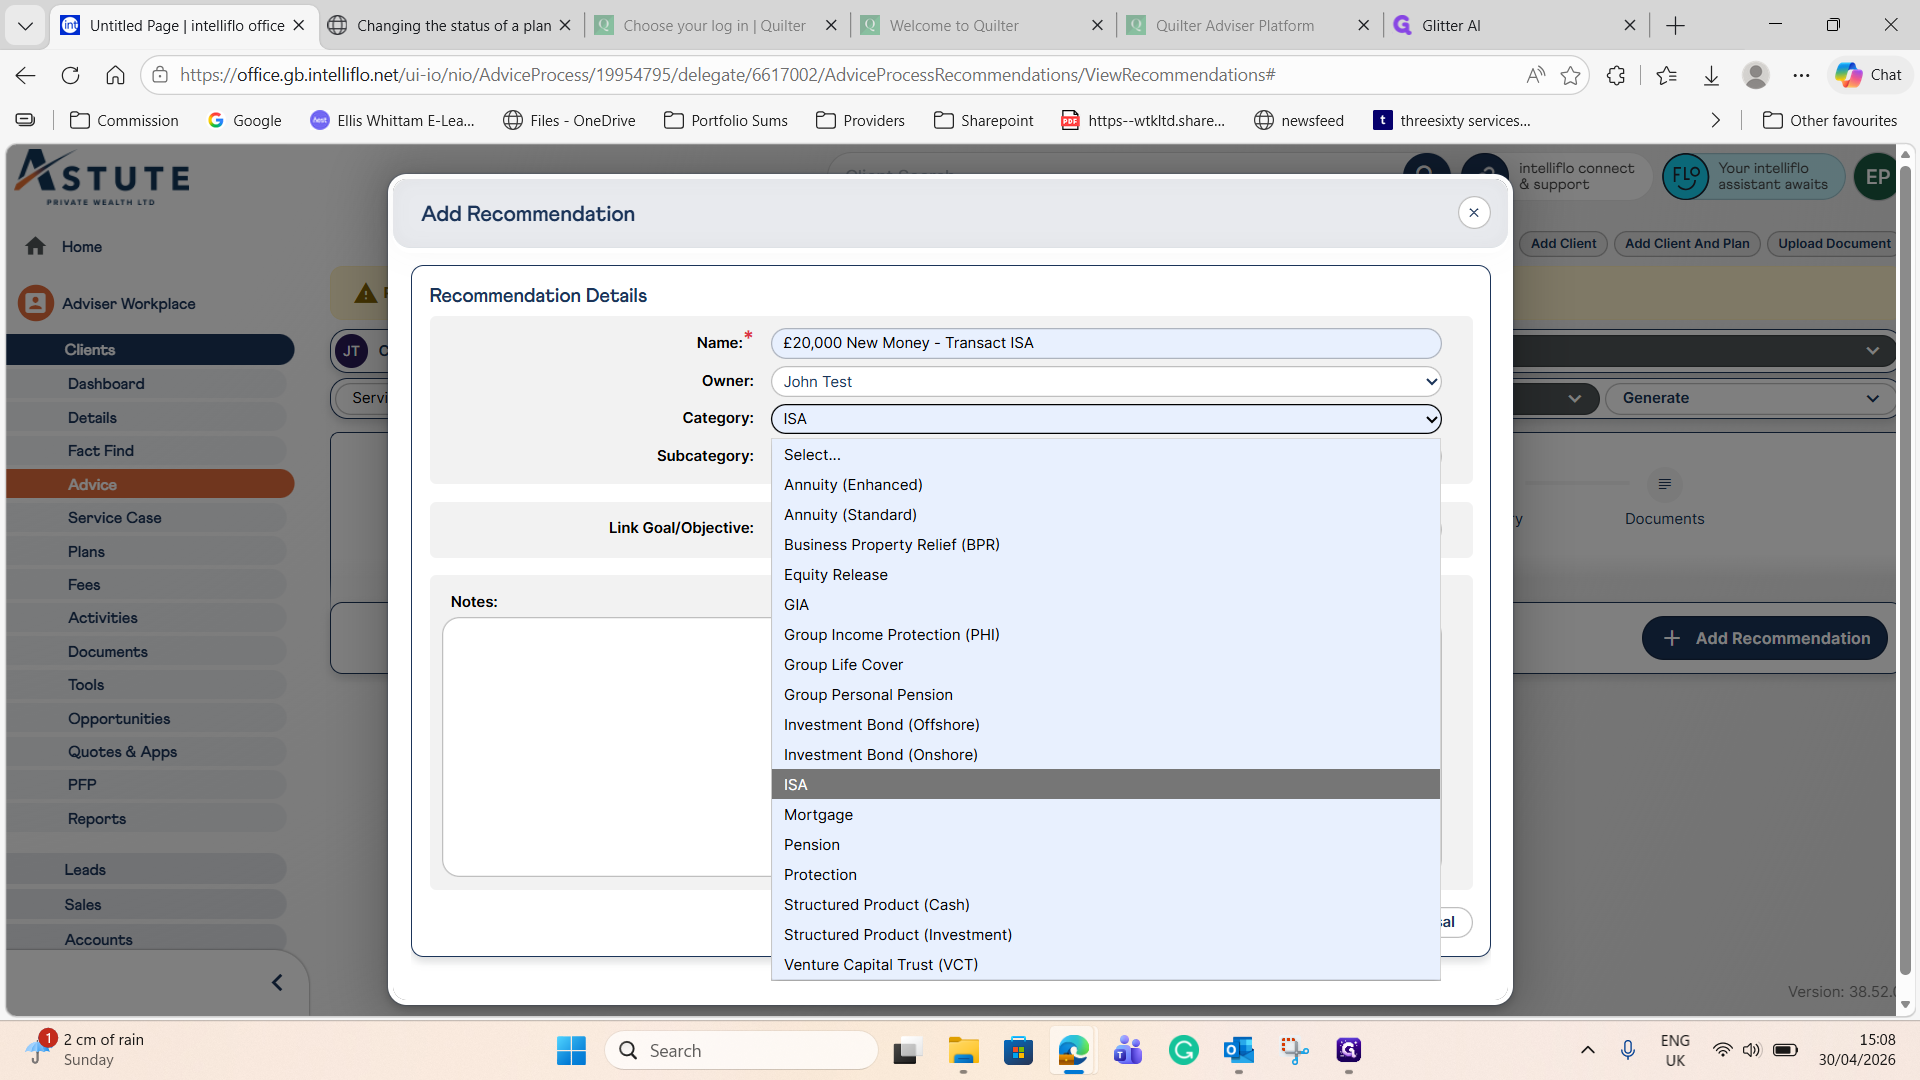
Task: Open the Owner dropdown showing John Test
Action: (1106, 381)
